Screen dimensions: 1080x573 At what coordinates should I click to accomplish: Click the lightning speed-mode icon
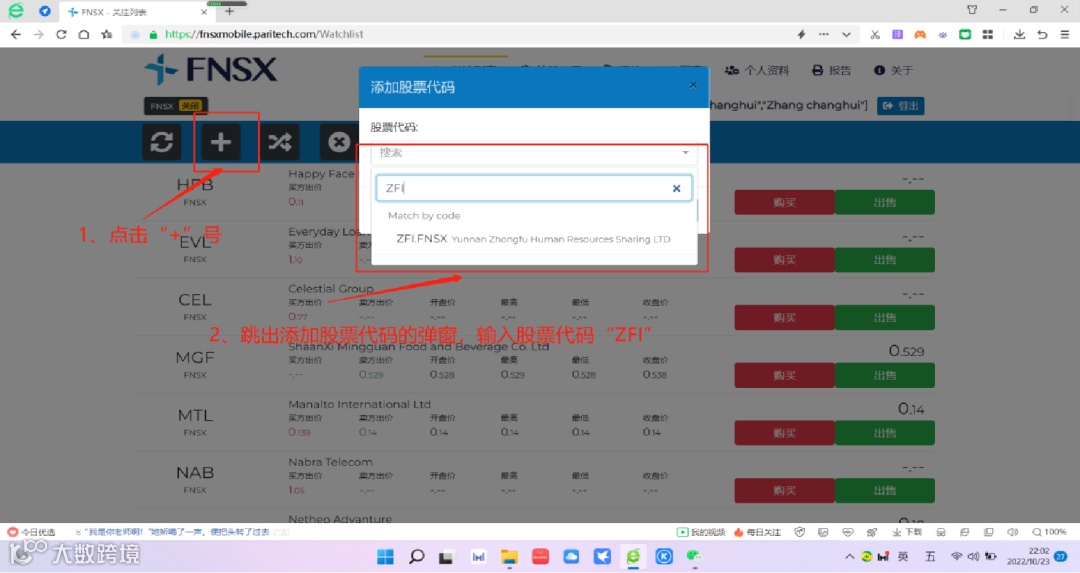click(801, 34)
